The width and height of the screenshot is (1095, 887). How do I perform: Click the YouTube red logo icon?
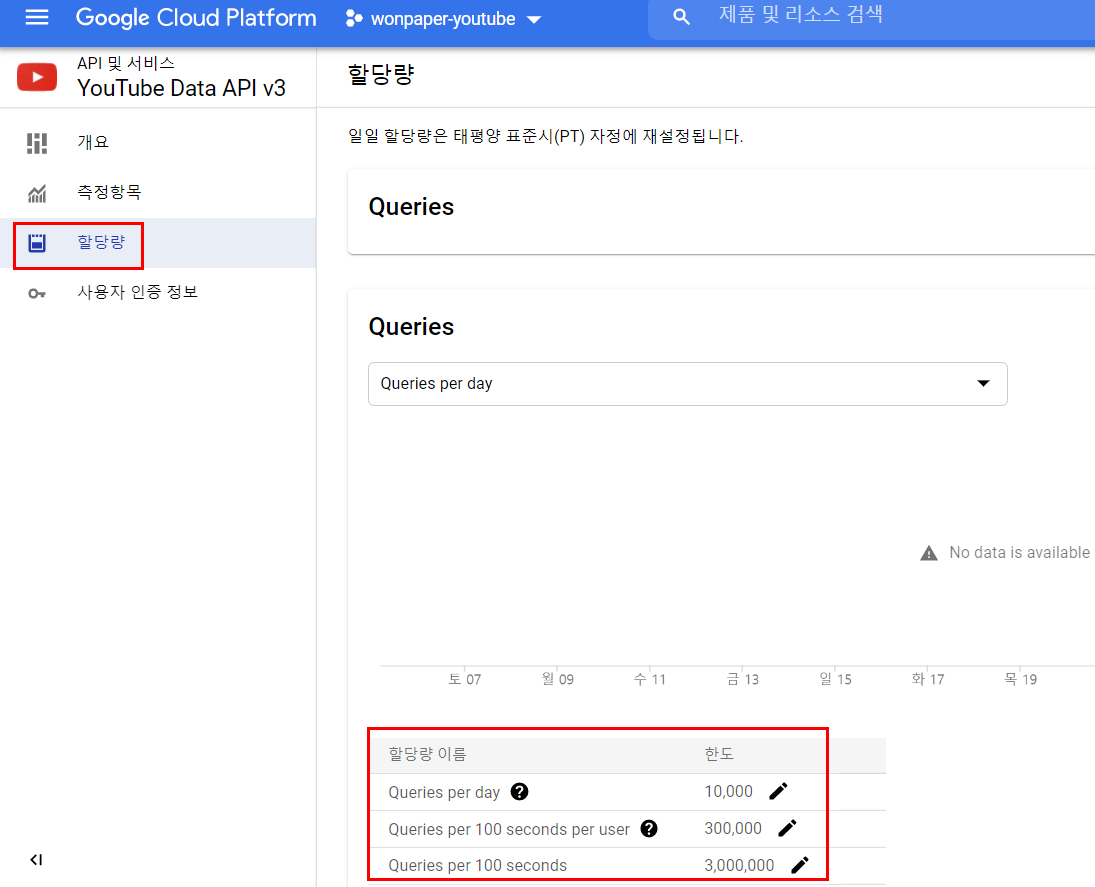[x=37, y=77]
